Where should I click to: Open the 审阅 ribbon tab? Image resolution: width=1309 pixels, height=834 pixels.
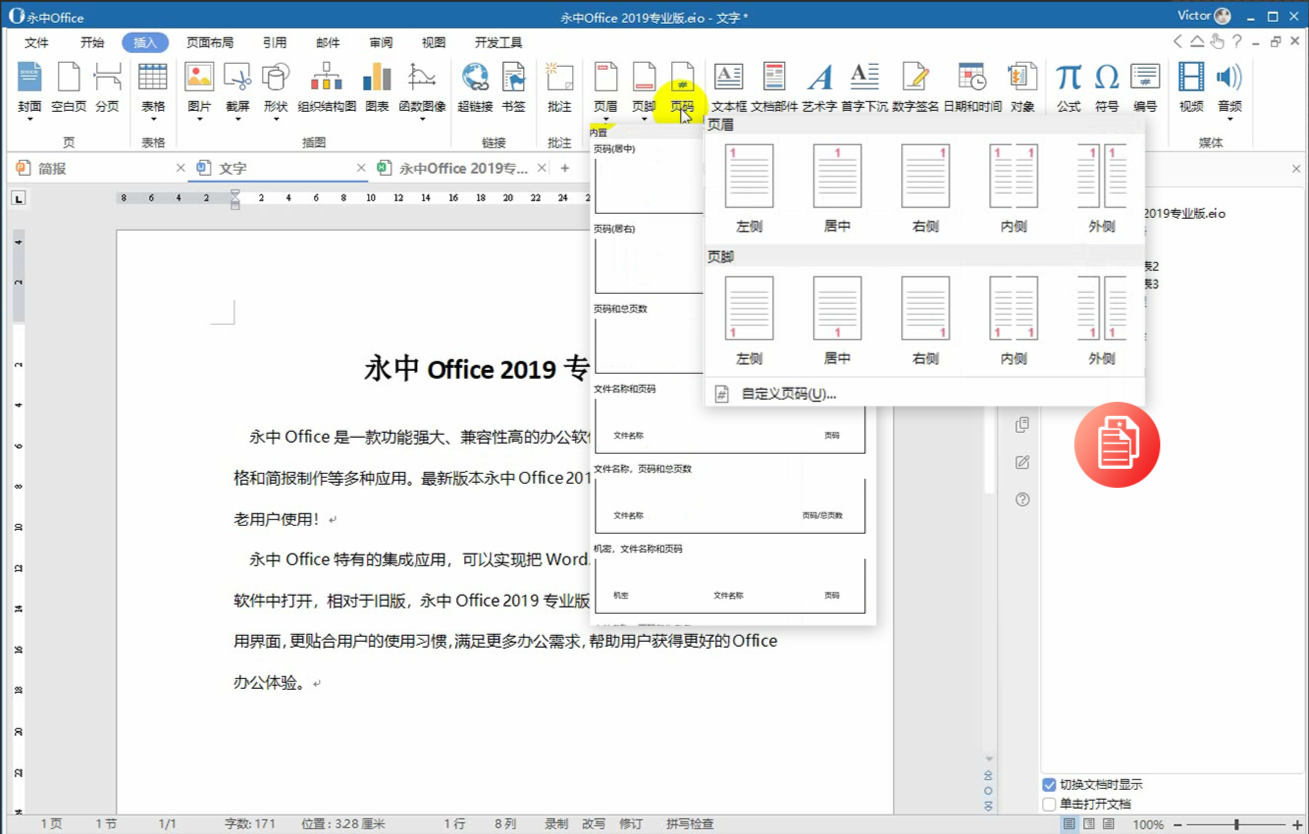point(381,43)
